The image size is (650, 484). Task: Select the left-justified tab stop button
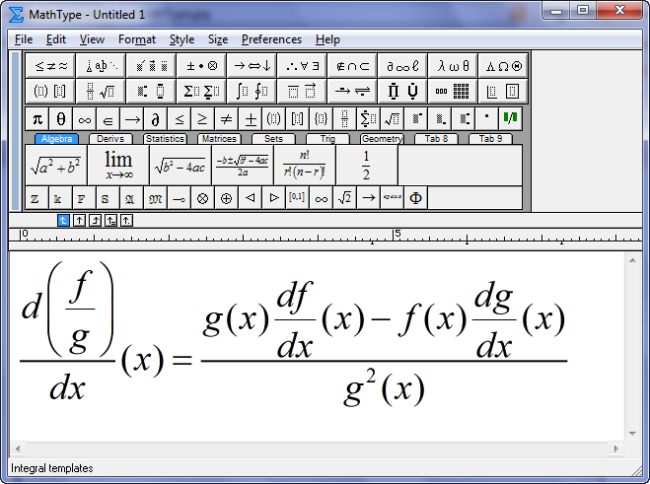[x=64, y=220]
